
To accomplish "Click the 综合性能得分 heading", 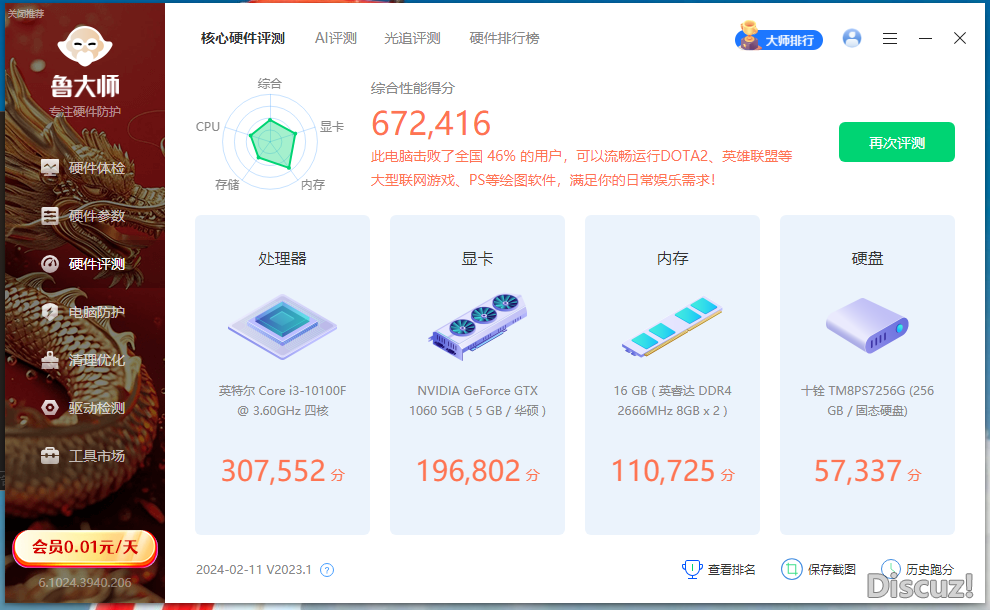I will [412, 88].
